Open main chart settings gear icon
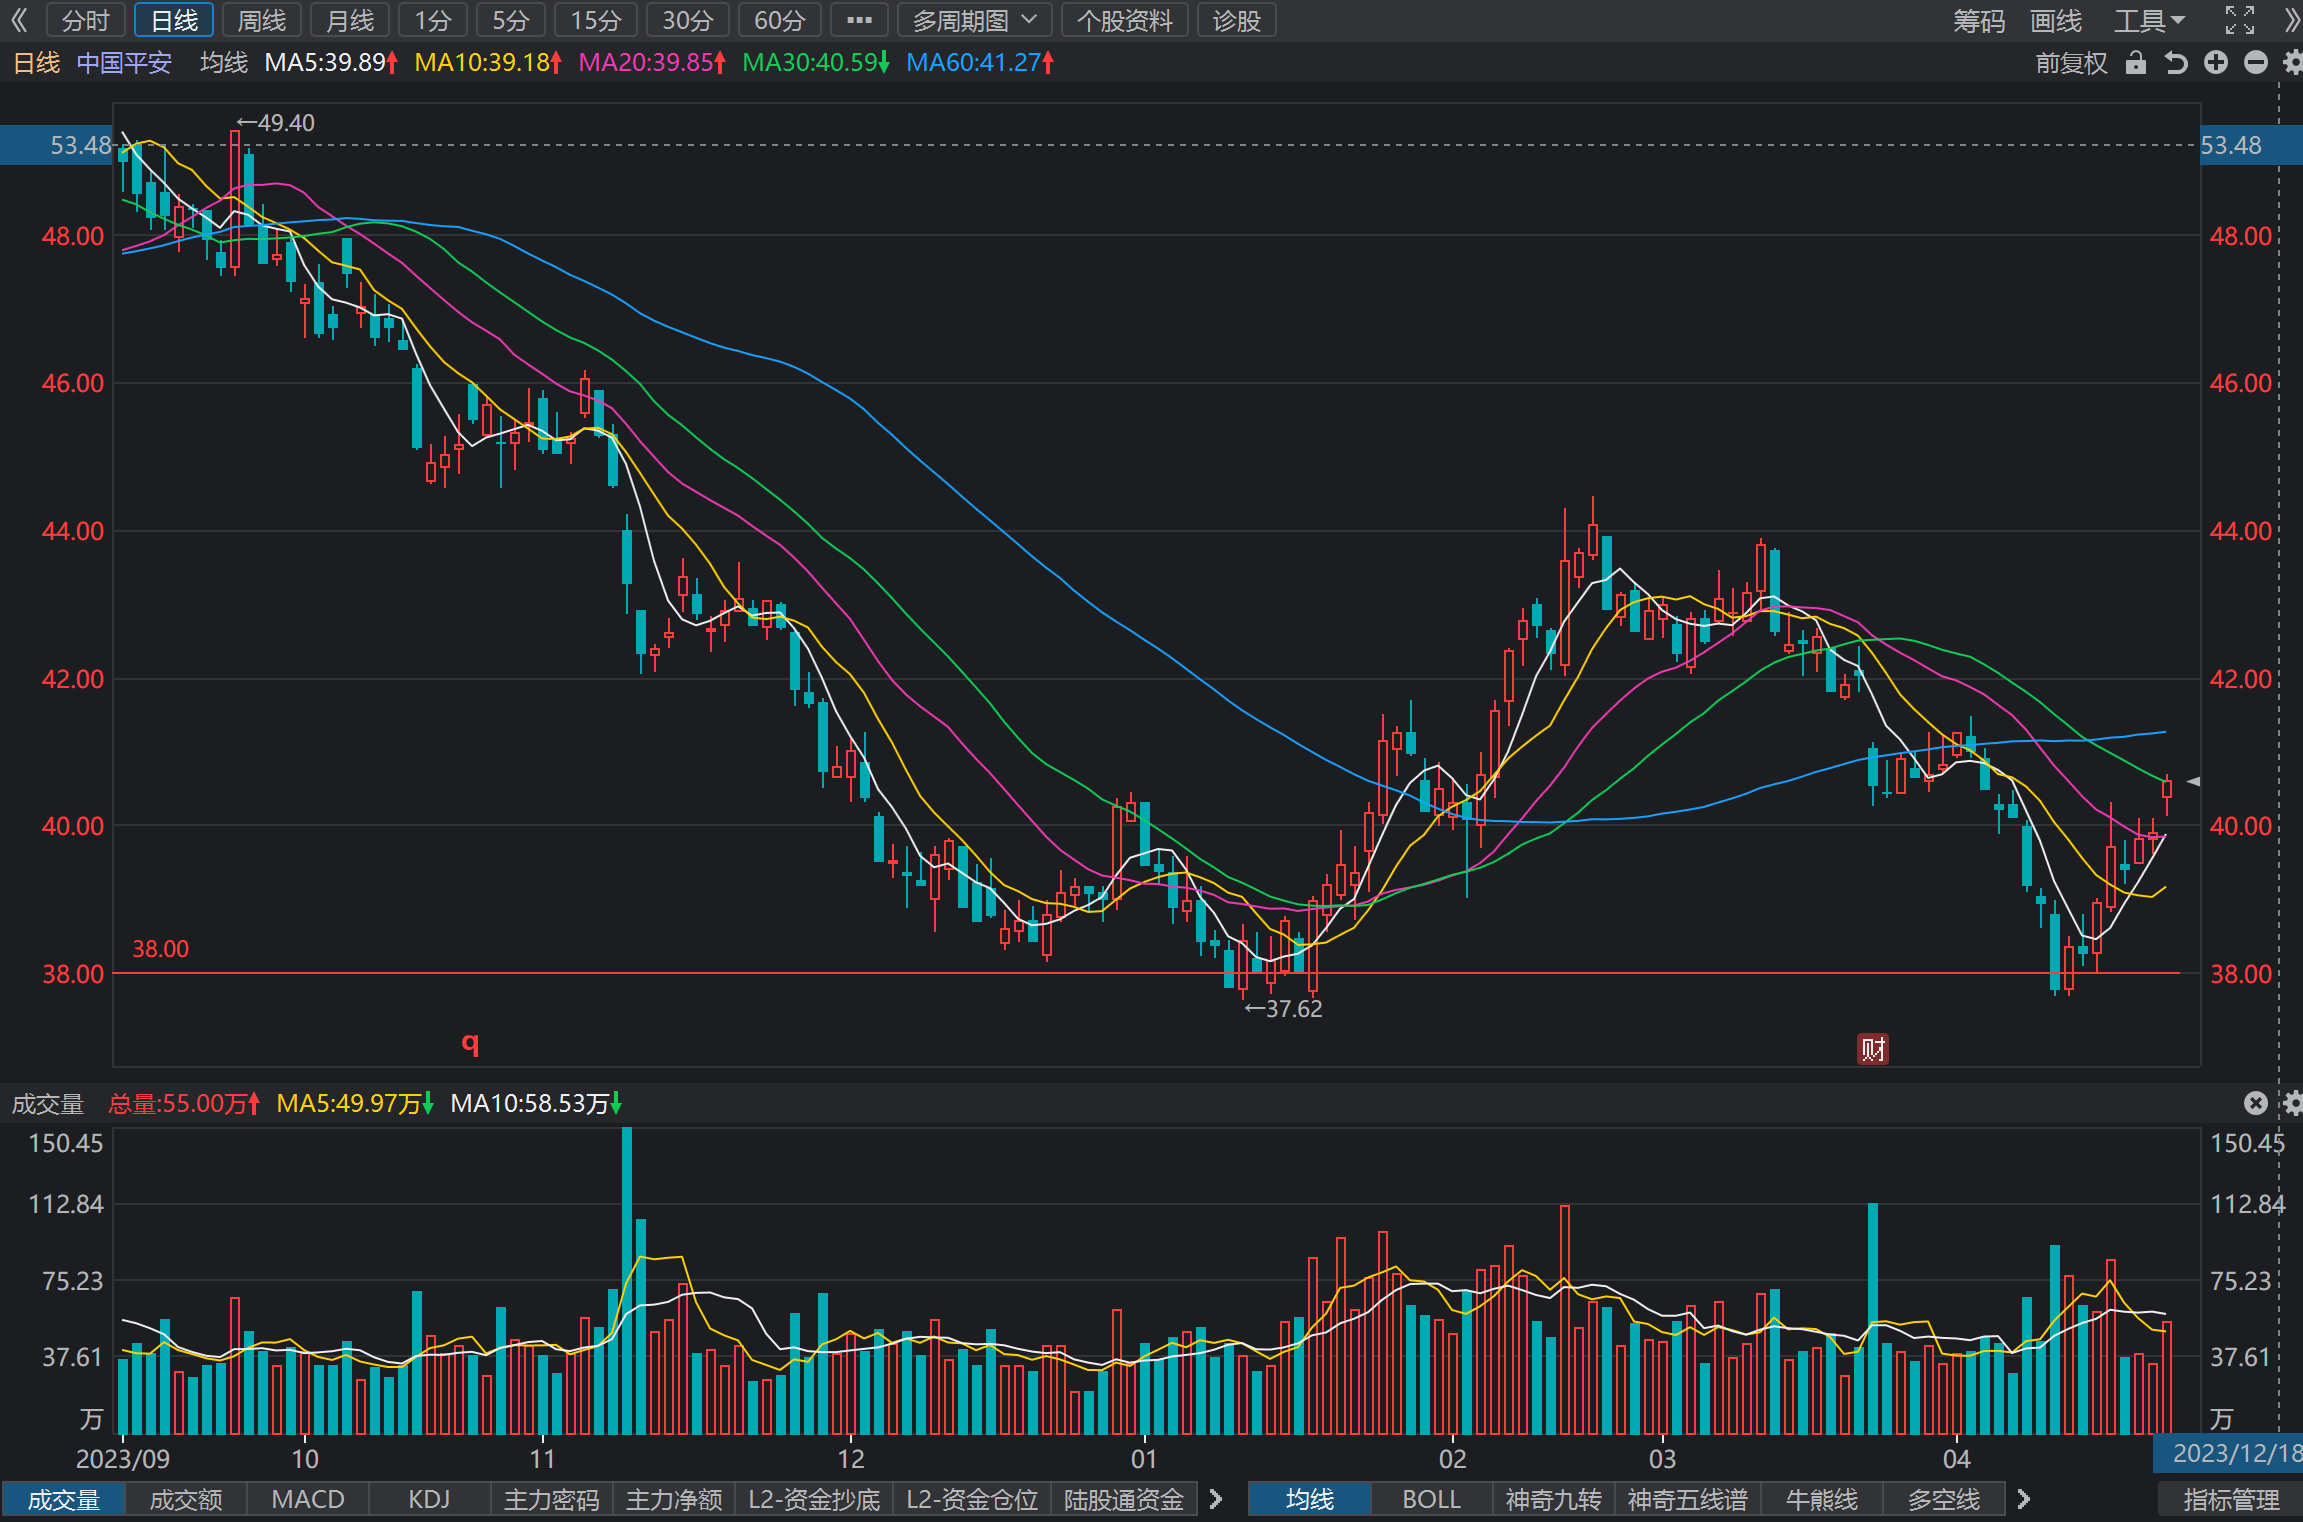Screen dimensions: 2303x1522 click(x=2293, y=63)
